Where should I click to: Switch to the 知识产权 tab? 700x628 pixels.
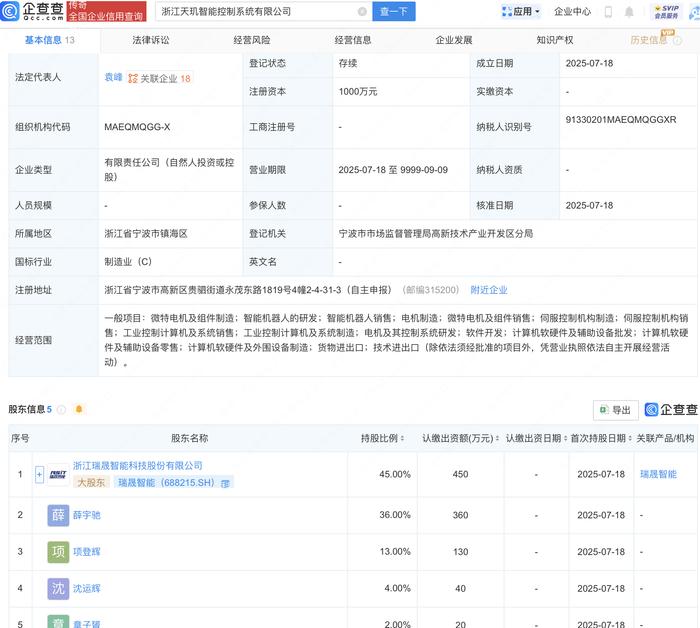pos(555,40)
